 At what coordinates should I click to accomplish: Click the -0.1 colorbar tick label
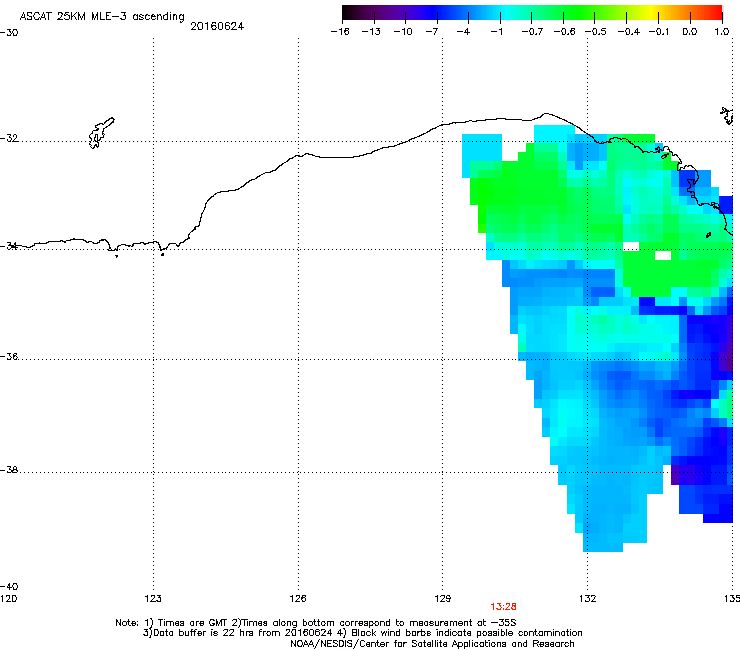[x=659, y=32]
